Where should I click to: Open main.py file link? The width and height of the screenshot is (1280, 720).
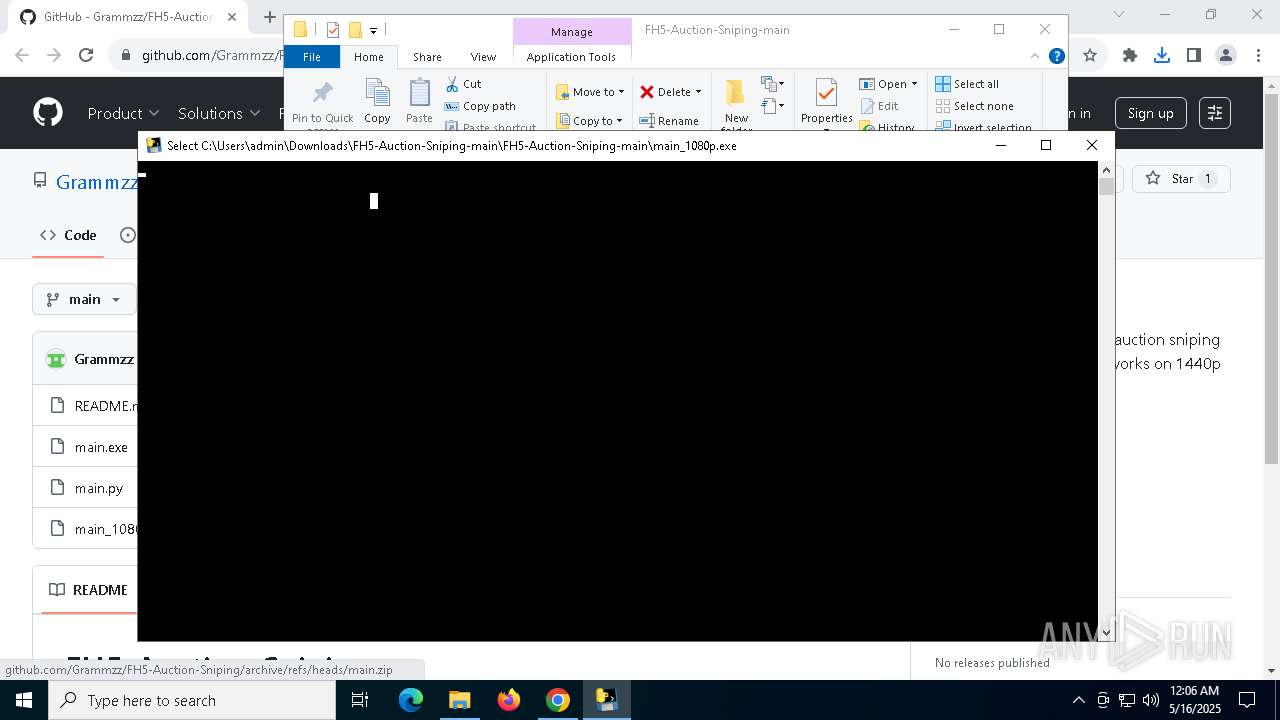99,488
